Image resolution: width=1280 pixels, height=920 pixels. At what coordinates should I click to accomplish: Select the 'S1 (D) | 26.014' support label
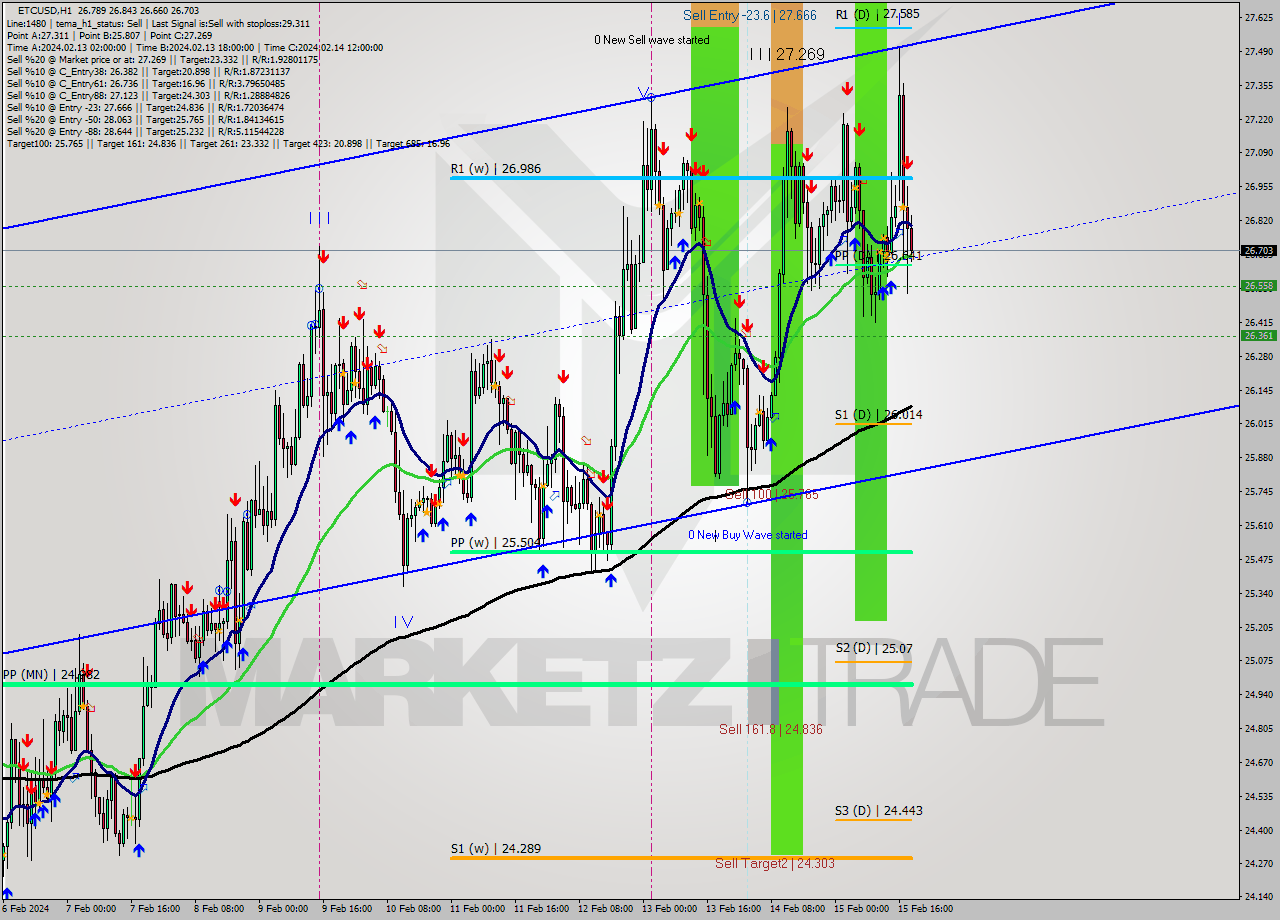879,414
